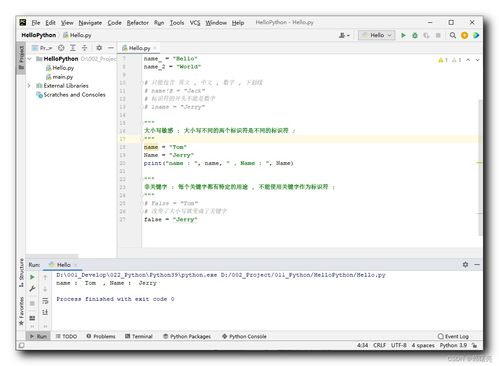Open Search Everywhere magnifier icon
Image resolution: width=499 pixels, height=366 pixels.
pyautogui.click(x=453, y=35)
